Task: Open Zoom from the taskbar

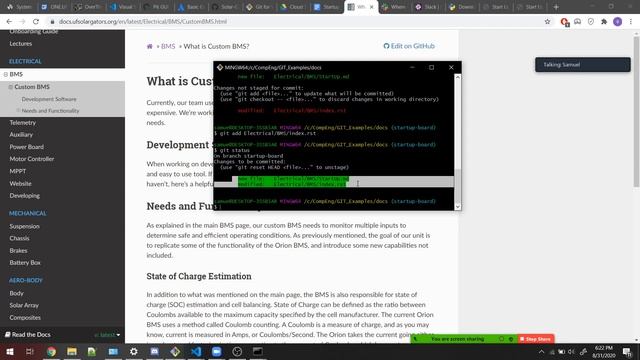Action: point(217,351)
